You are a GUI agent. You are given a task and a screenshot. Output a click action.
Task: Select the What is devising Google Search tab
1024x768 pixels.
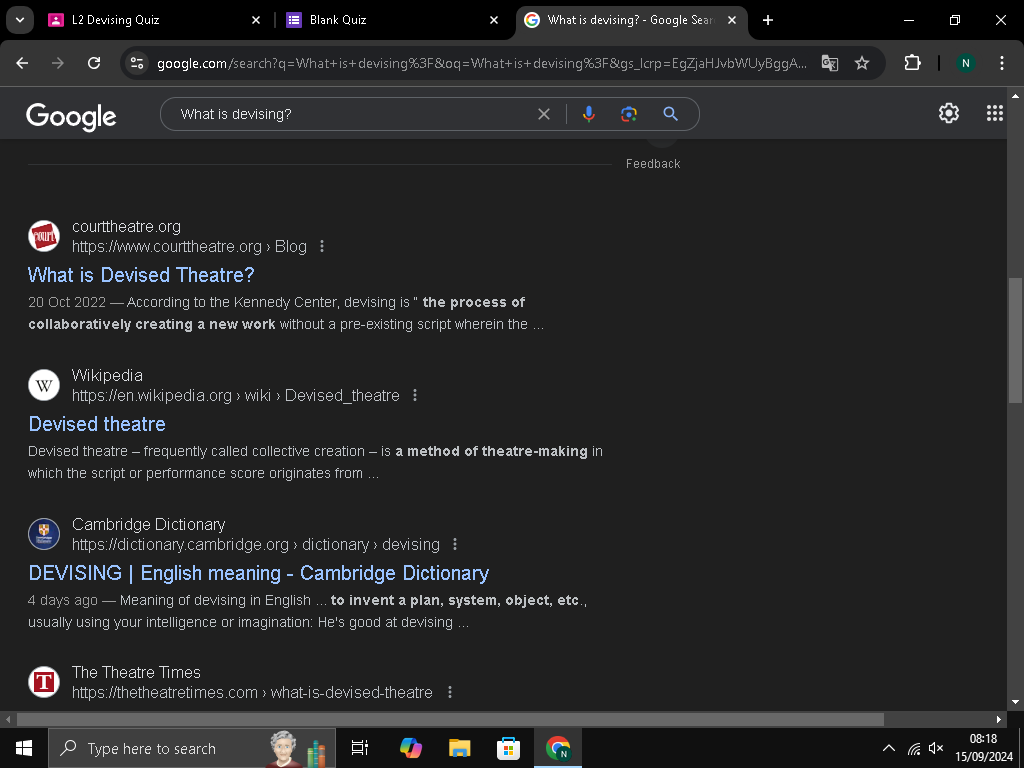tap(632, 20)
